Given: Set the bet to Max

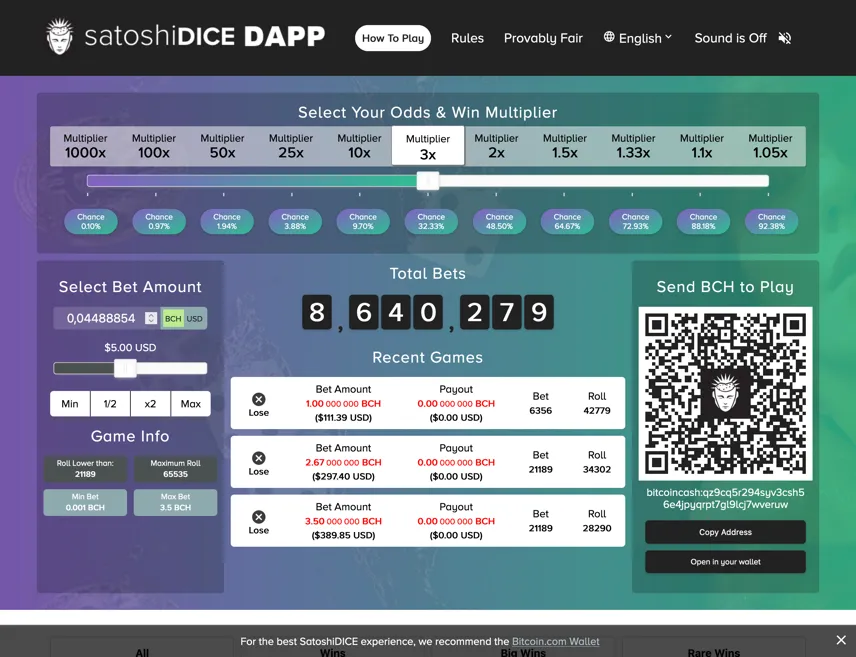Looking at the screenshot, I should 191,404.
